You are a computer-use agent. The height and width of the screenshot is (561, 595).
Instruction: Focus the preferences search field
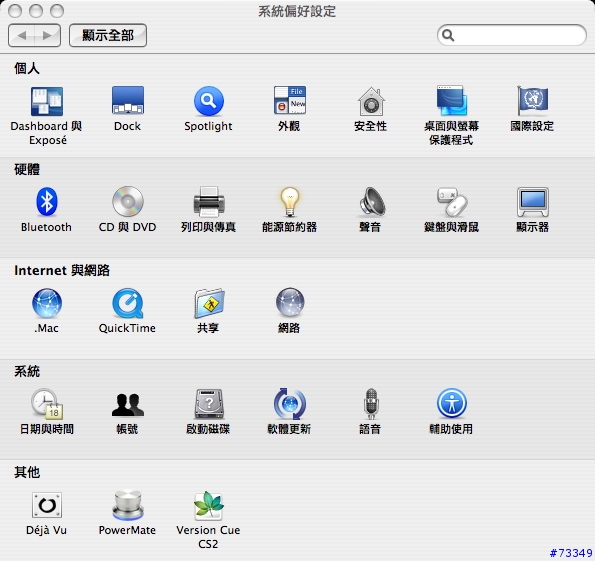point(512,35)
